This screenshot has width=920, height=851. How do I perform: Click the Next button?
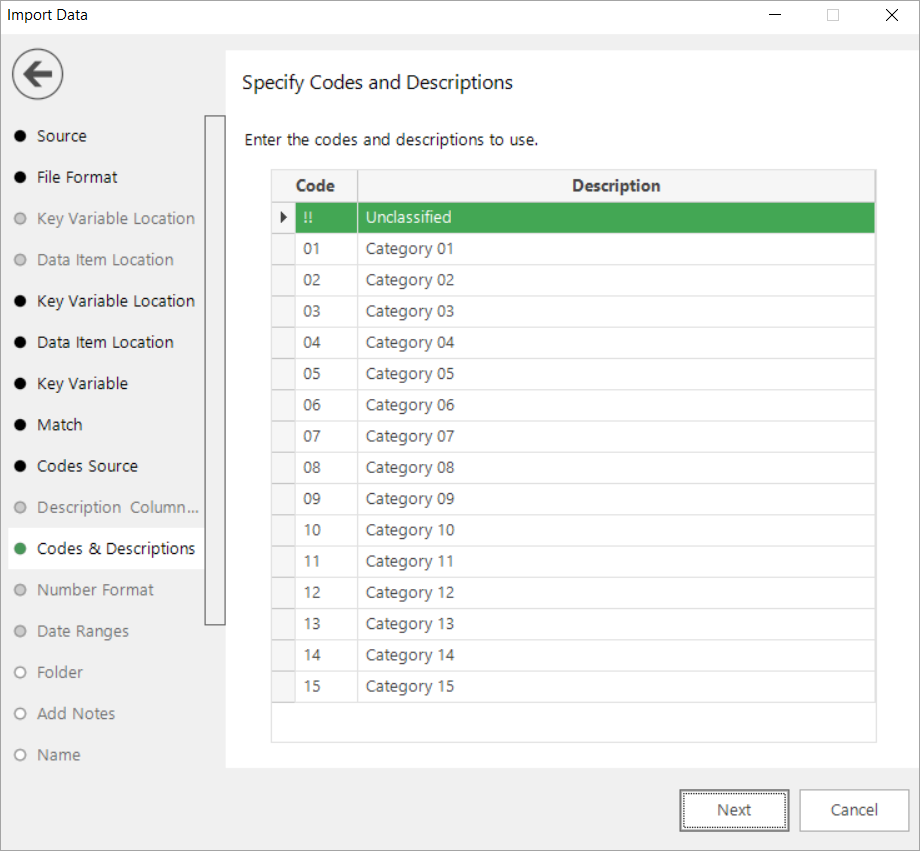(734, 810)
